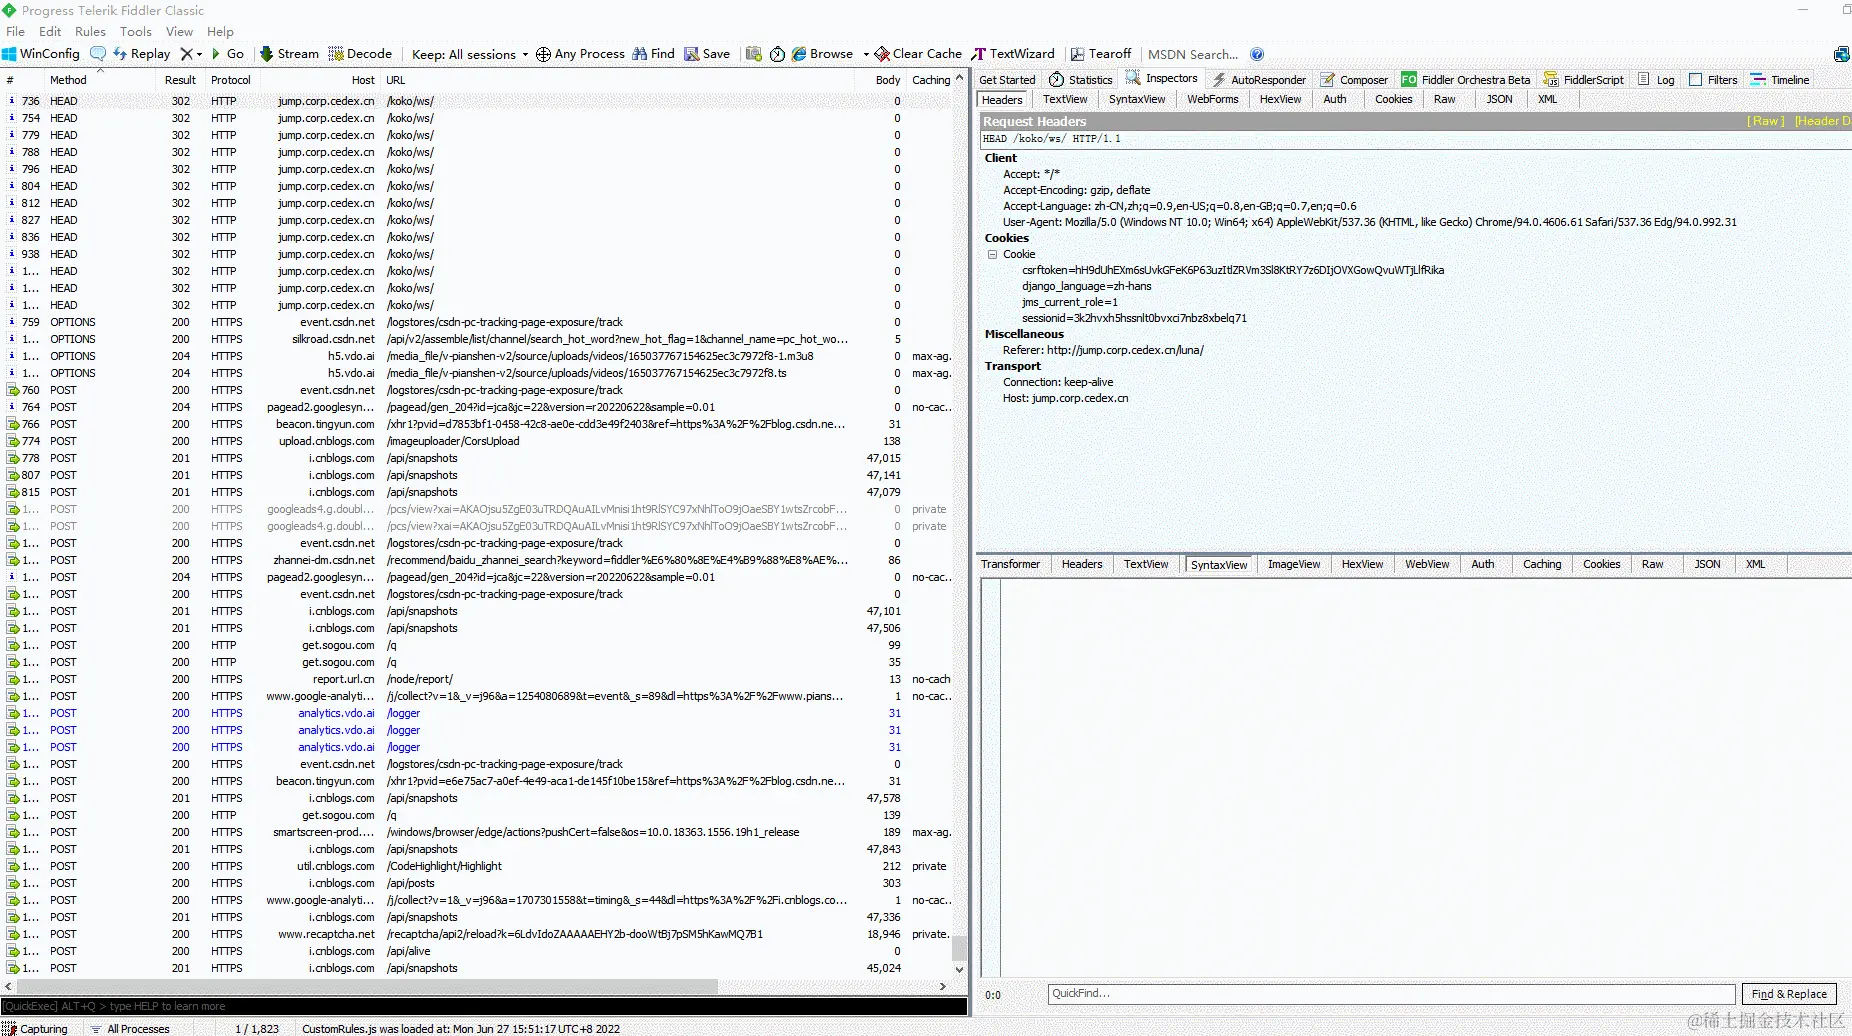Open the Browse dropdown arrow
Image resolution: width=1852 pixels, height=1036 pixels.
(866, 54)
